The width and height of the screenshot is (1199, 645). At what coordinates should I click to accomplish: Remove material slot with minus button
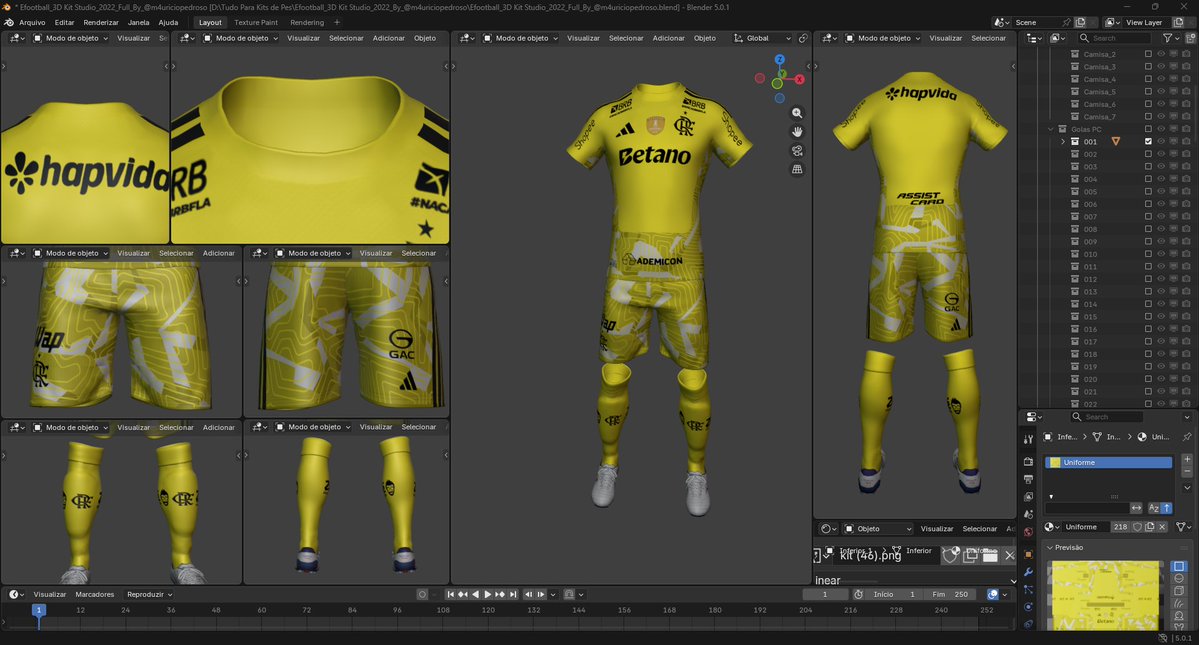[x=1187, y=472]
